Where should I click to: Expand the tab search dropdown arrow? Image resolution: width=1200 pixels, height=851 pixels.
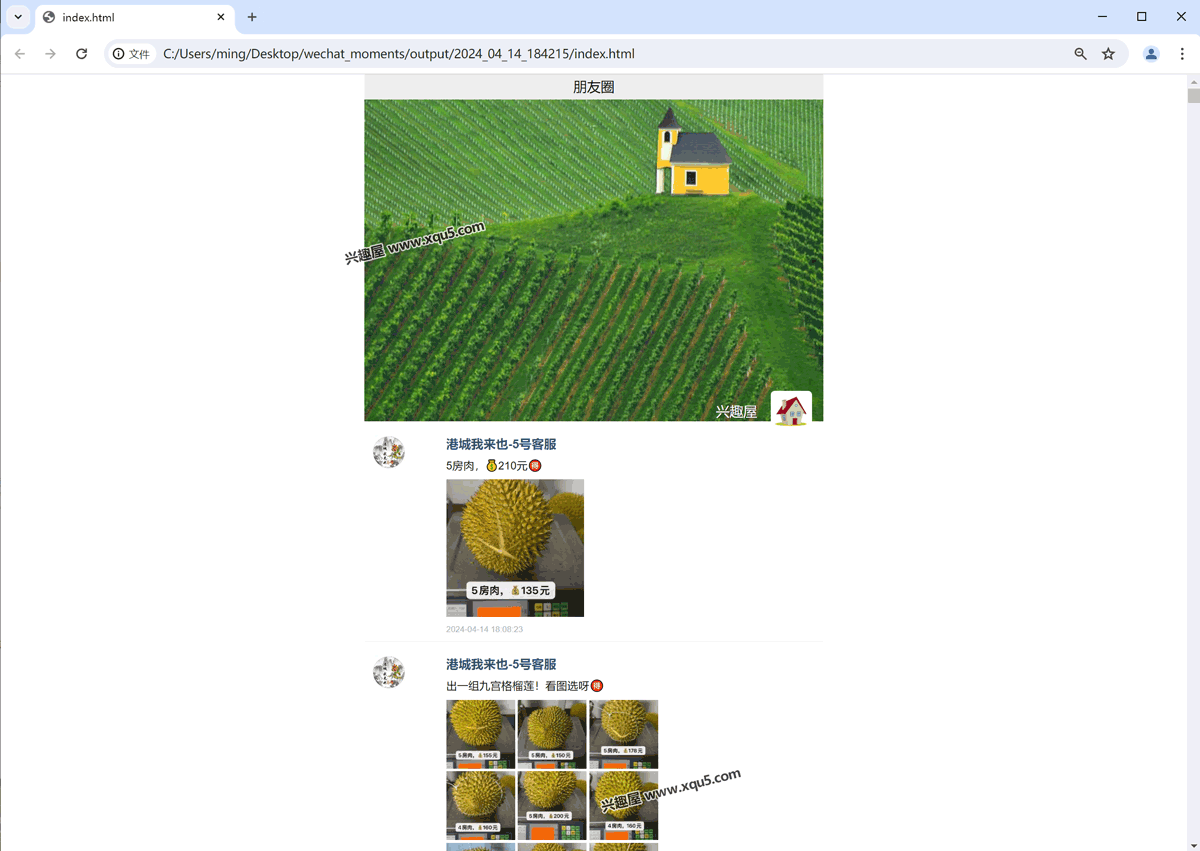pos(18,17)
